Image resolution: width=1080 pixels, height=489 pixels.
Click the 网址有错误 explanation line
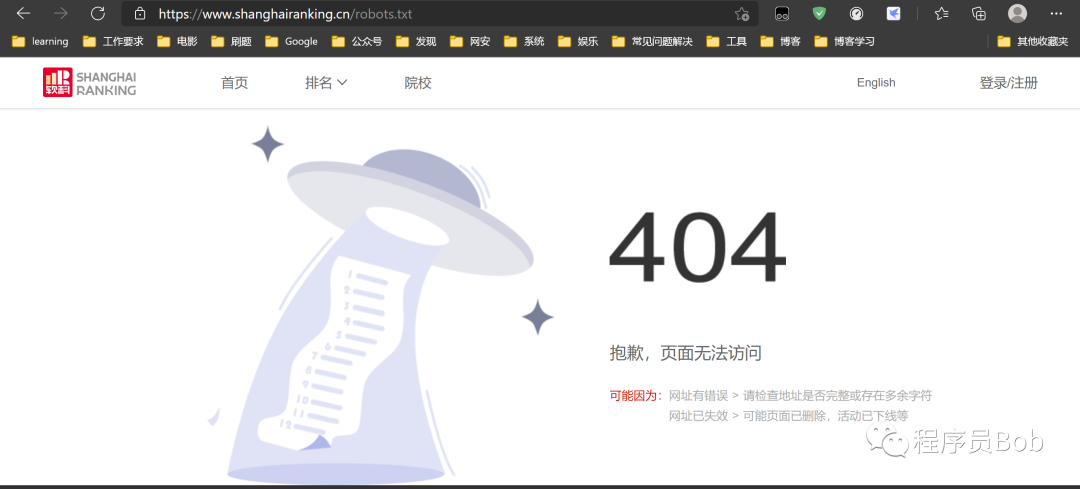(x=800, y=395)
